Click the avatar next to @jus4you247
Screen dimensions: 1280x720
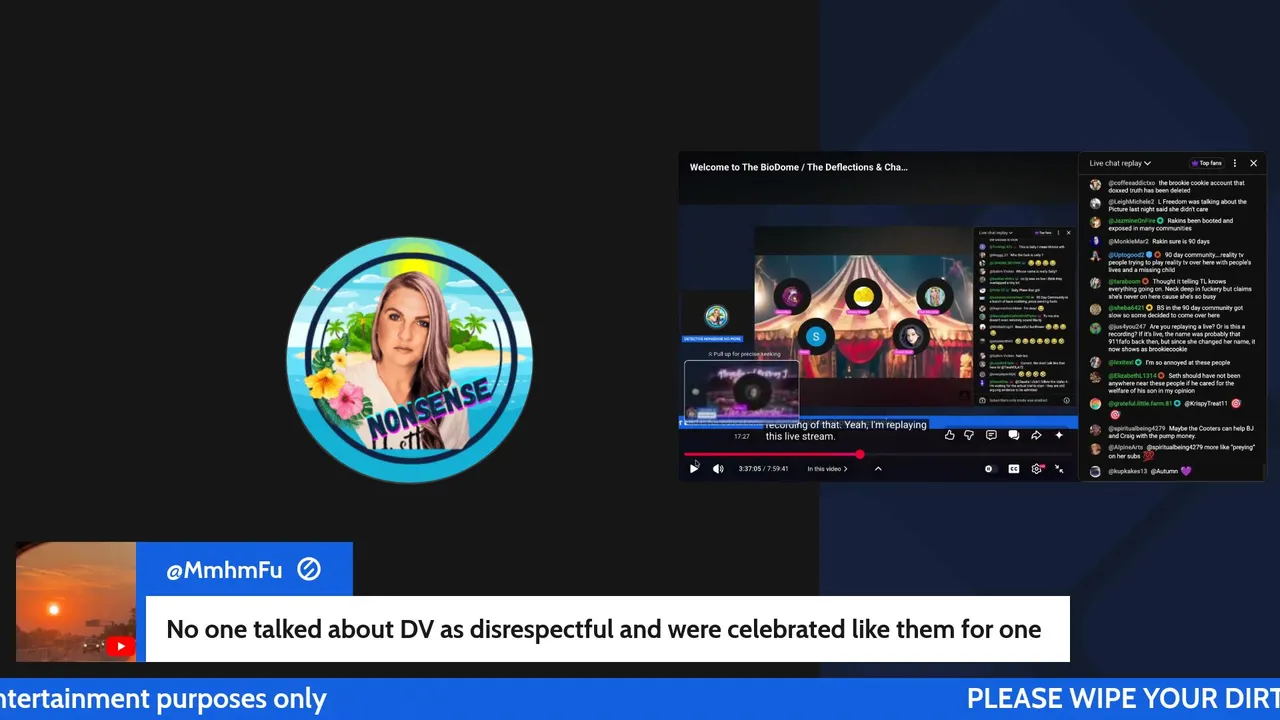[x=1096, y=328]
